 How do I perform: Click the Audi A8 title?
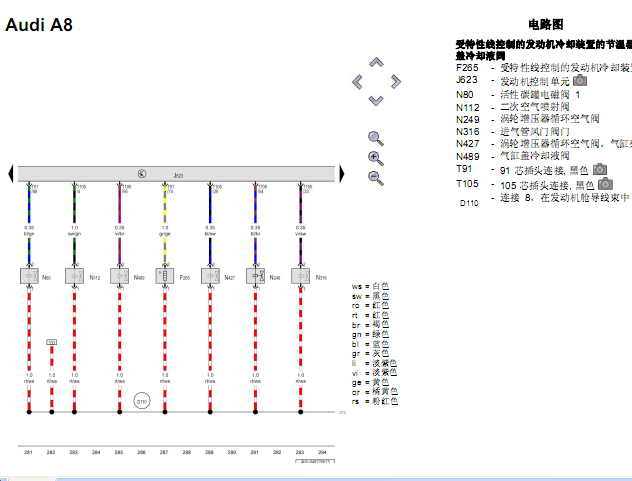click(x=39, y=25)
